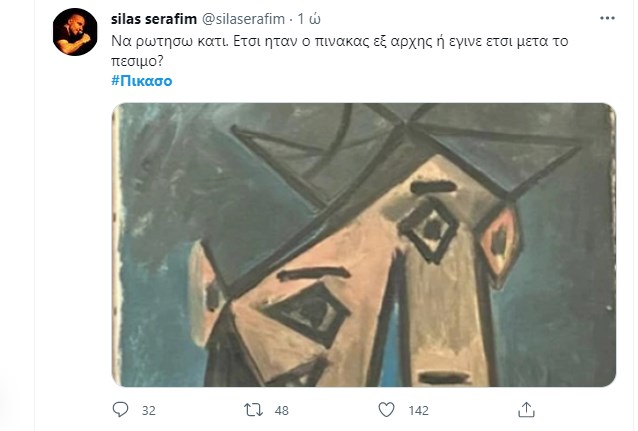The height and width of the screenshot is (431, 638).
Task: Retweet this post using the arrows icon
Action: pyautogui.click(x=253, y=410)
